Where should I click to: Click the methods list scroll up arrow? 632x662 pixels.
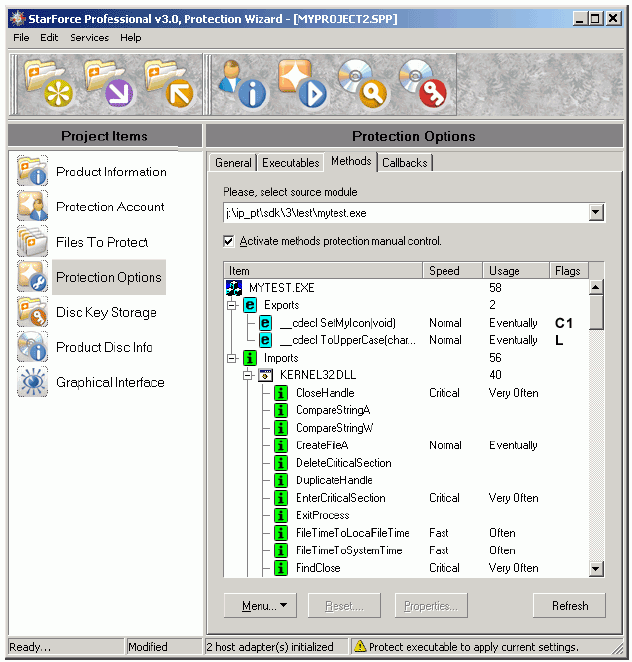point(596,288)
